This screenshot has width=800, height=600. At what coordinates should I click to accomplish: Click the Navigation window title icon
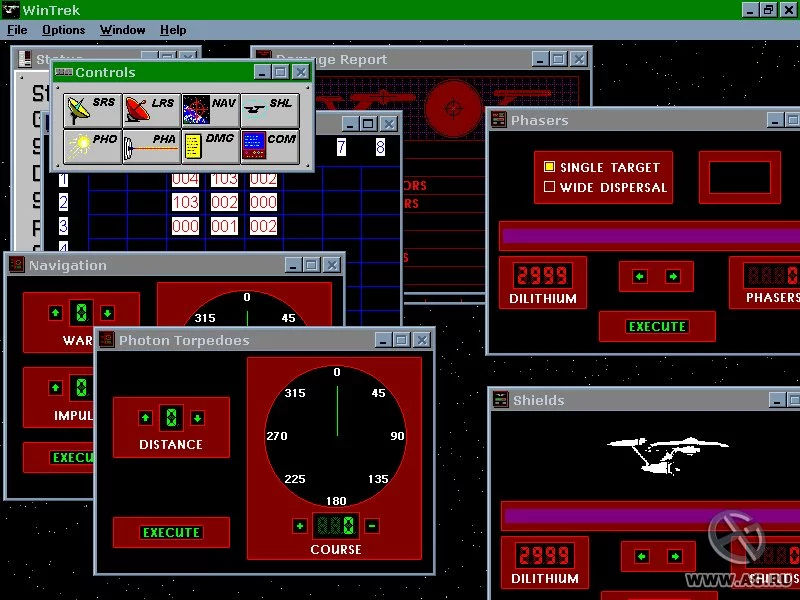tap(16, 264)
